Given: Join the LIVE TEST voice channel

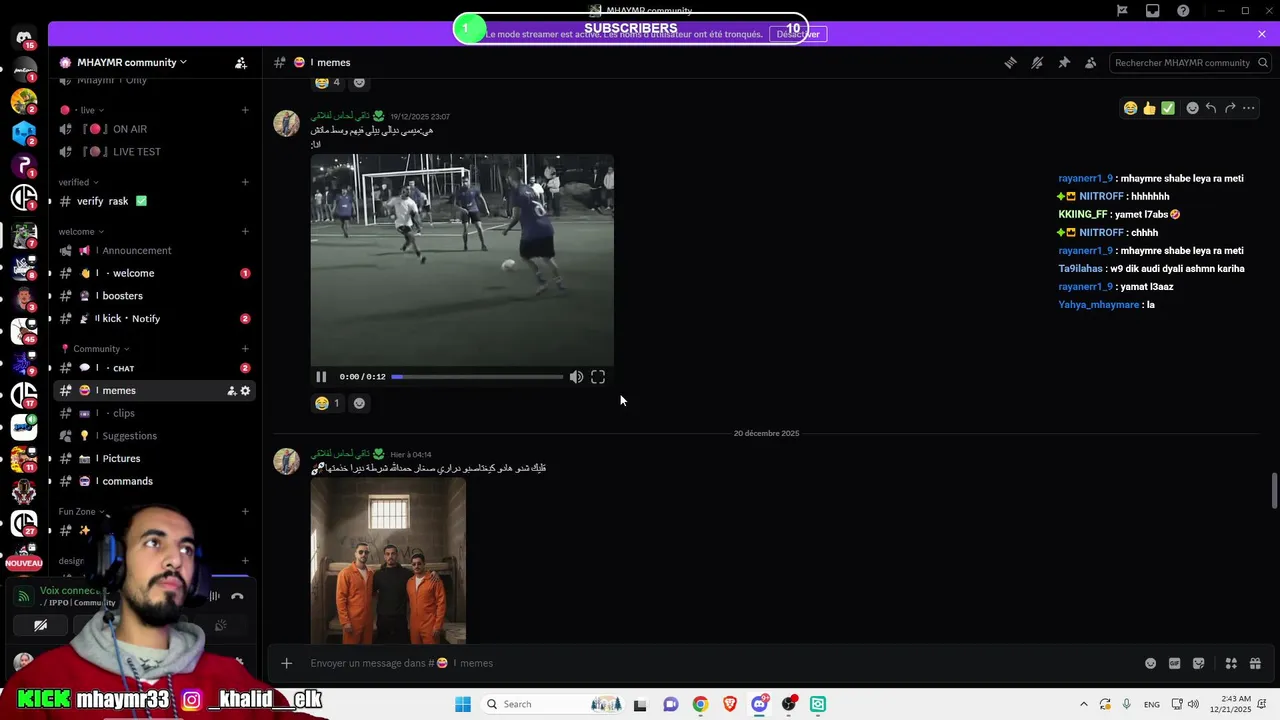Looking at the screenshot, I should tap(154, 152).
